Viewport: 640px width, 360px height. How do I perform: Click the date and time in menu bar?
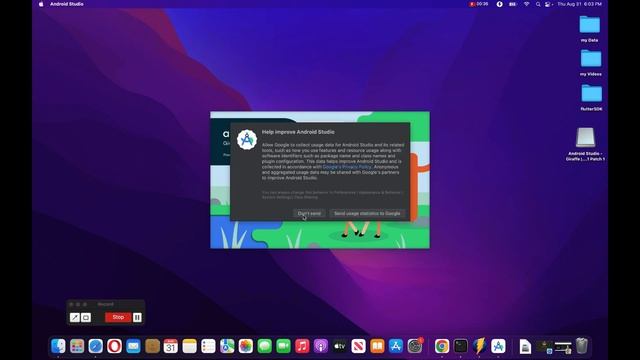click(579, 4)
